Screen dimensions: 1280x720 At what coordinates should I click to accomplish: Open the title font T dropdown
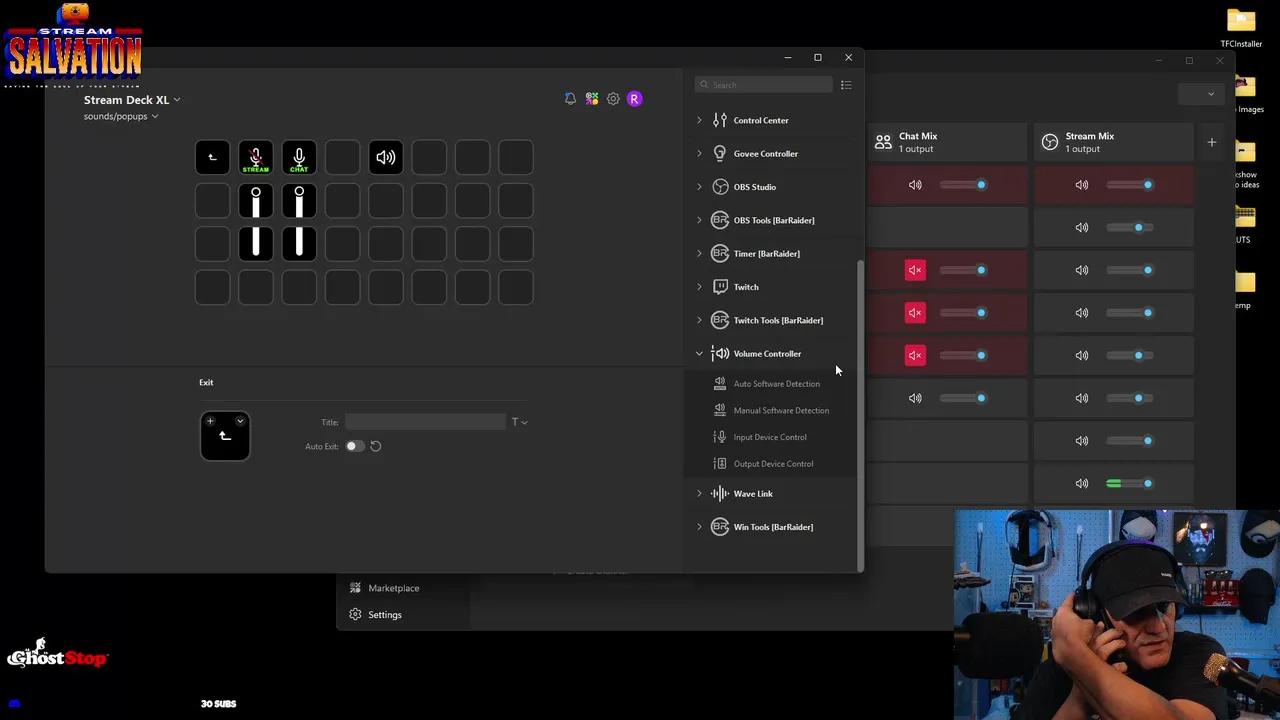[x=519, y=422]
